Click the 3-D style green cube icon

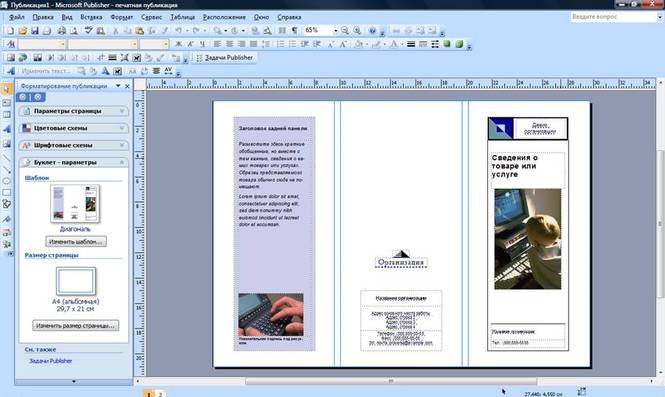(459, 44)
